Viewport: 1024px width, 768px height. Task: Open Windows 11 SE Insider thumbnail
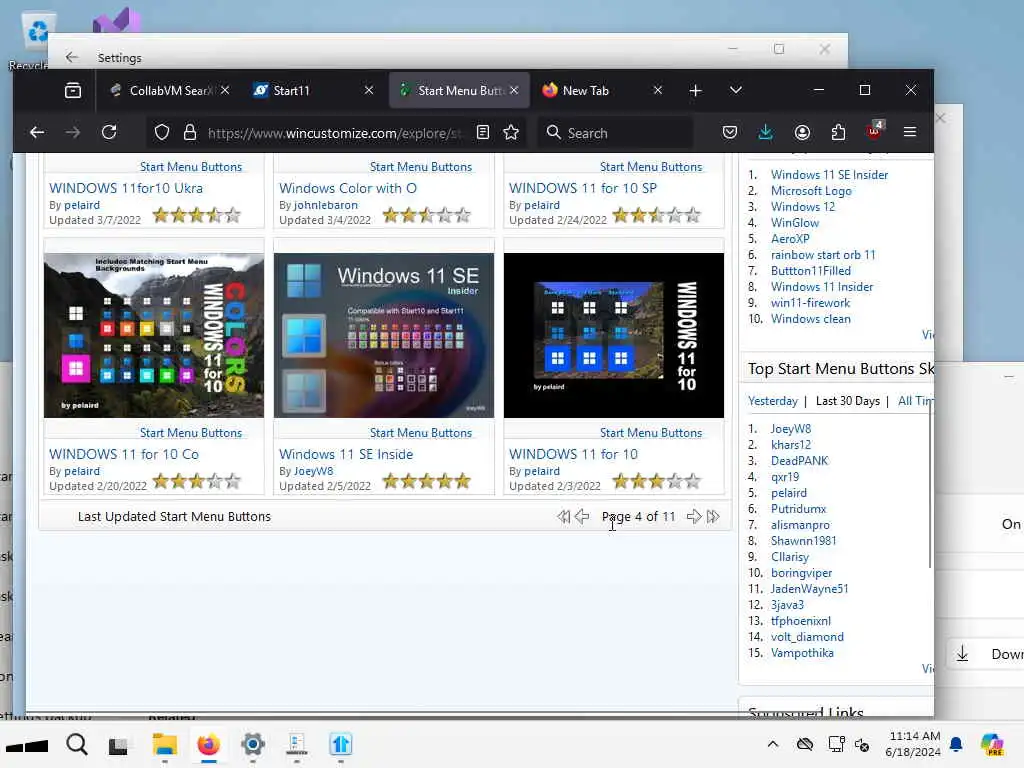384,335
